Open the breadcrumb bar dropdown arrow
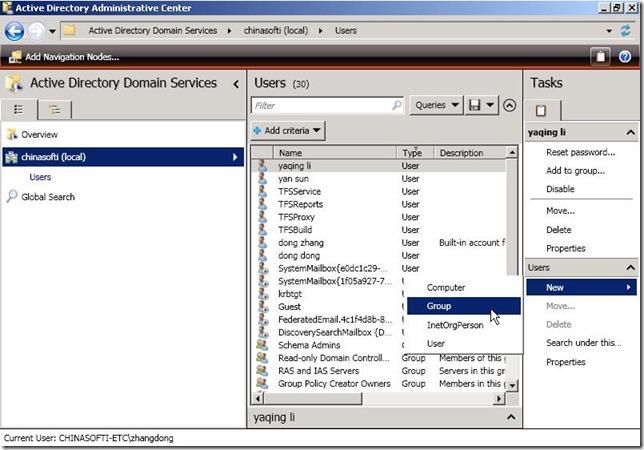This screenshot has width=644, height=450. tap(609, 31)
